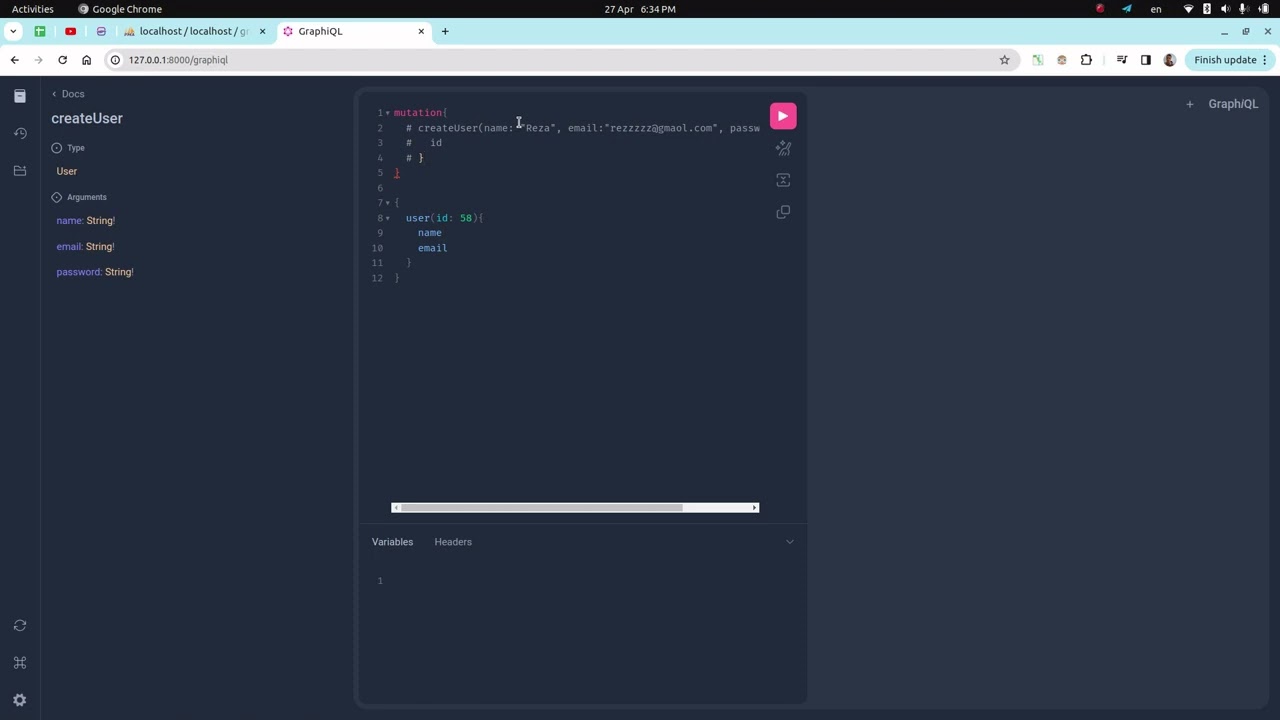Open the clock and calendar panel
Image resolution: width=1280 pixels, height=720 pixels.
coord(640,9)
